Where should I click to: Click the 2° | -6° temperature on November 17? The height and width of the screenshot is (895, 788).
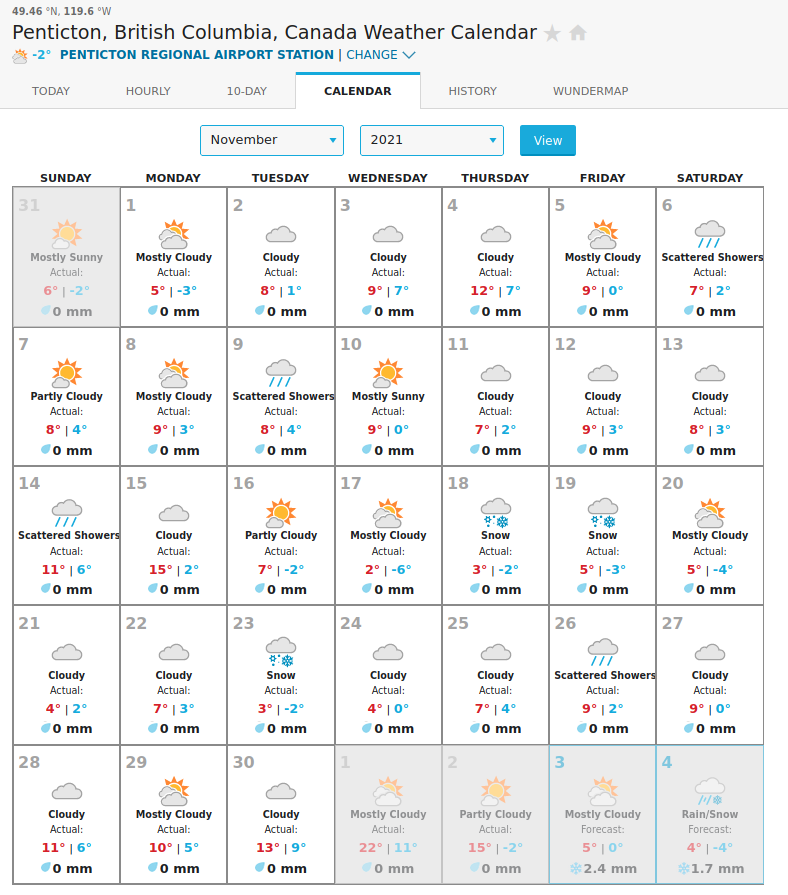point(388,570)
